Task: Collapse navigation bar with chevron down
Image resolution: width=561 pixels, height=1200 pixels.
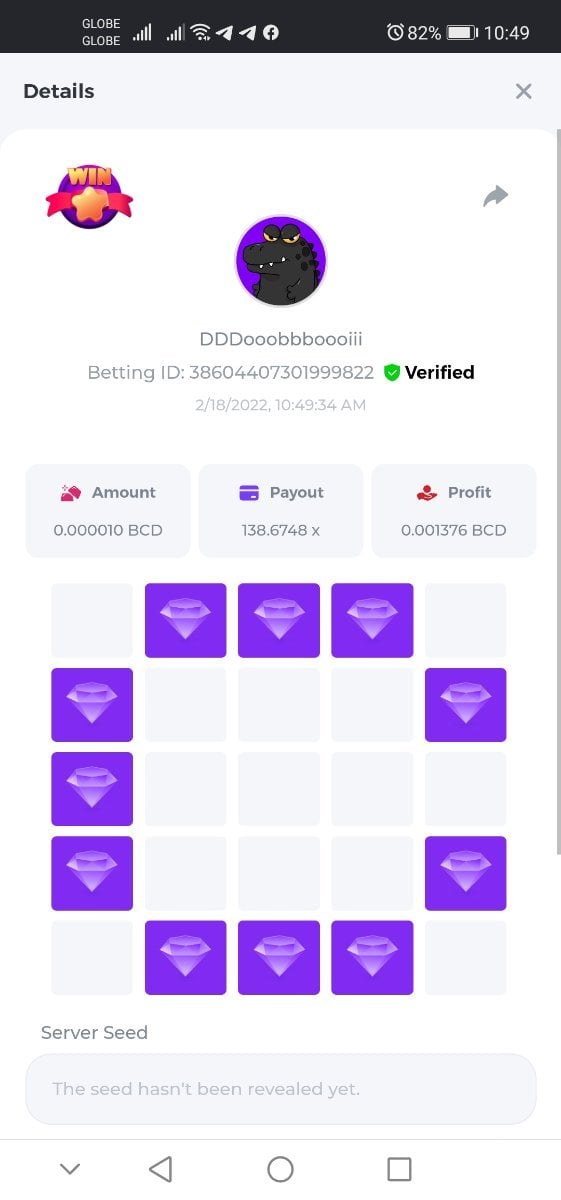Action: pos(70,1169)
